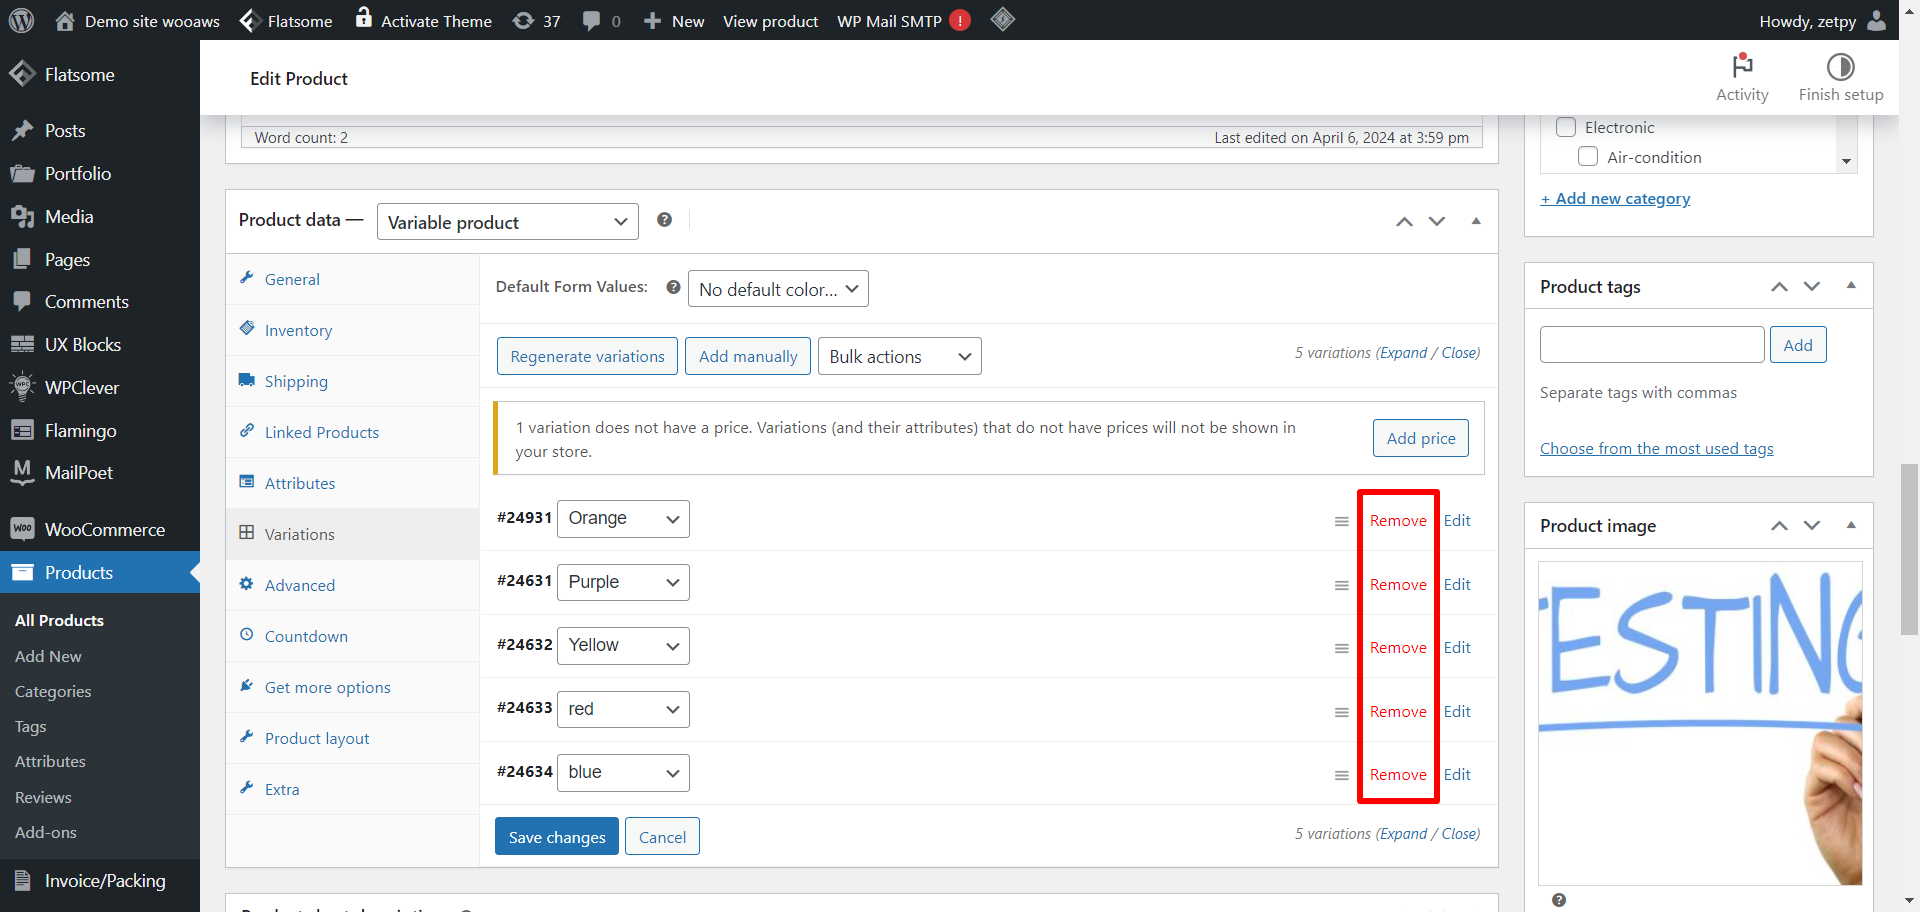Click the diamond icon after WP Mail SMTP
Screen dimensions: 1920x912
point(1003,19)
